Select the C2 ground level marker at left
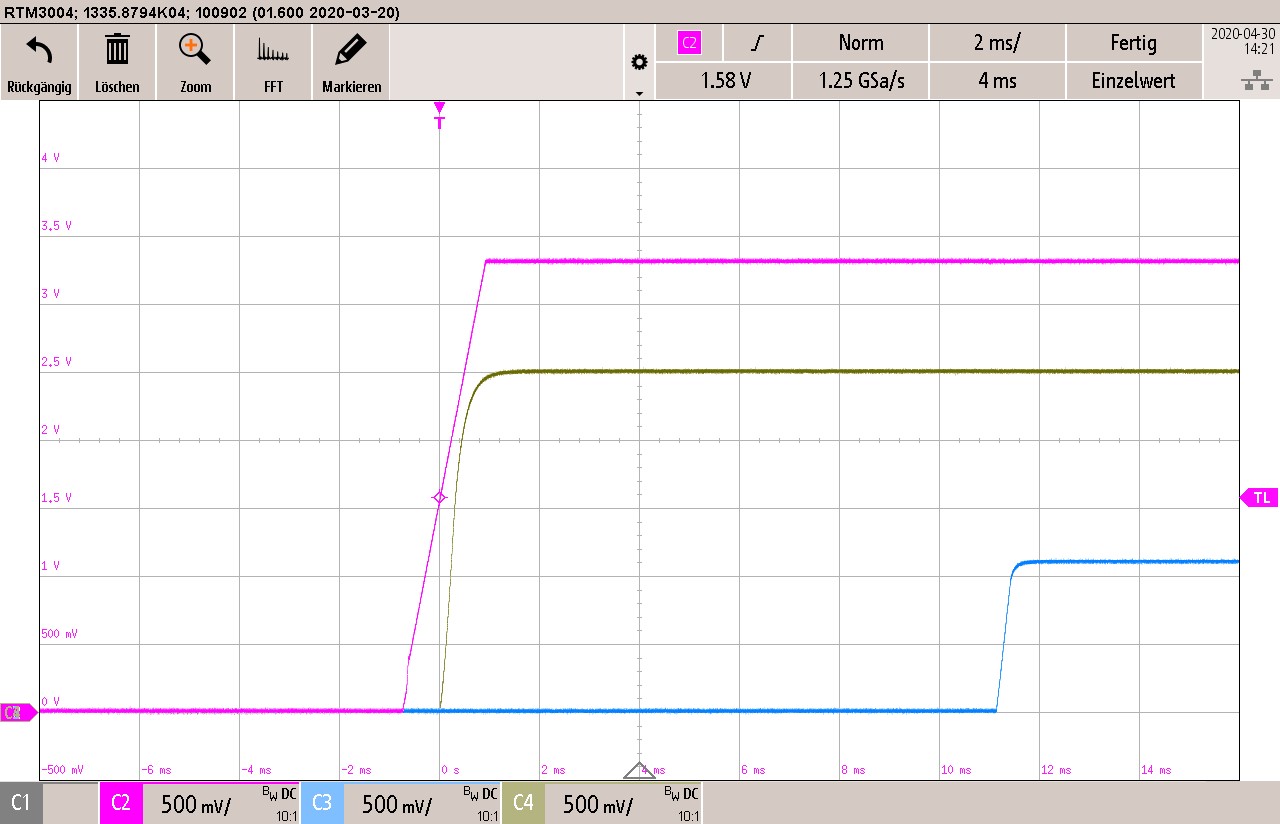The width and height of the screenshot is (1280, 824). [17, 712]
